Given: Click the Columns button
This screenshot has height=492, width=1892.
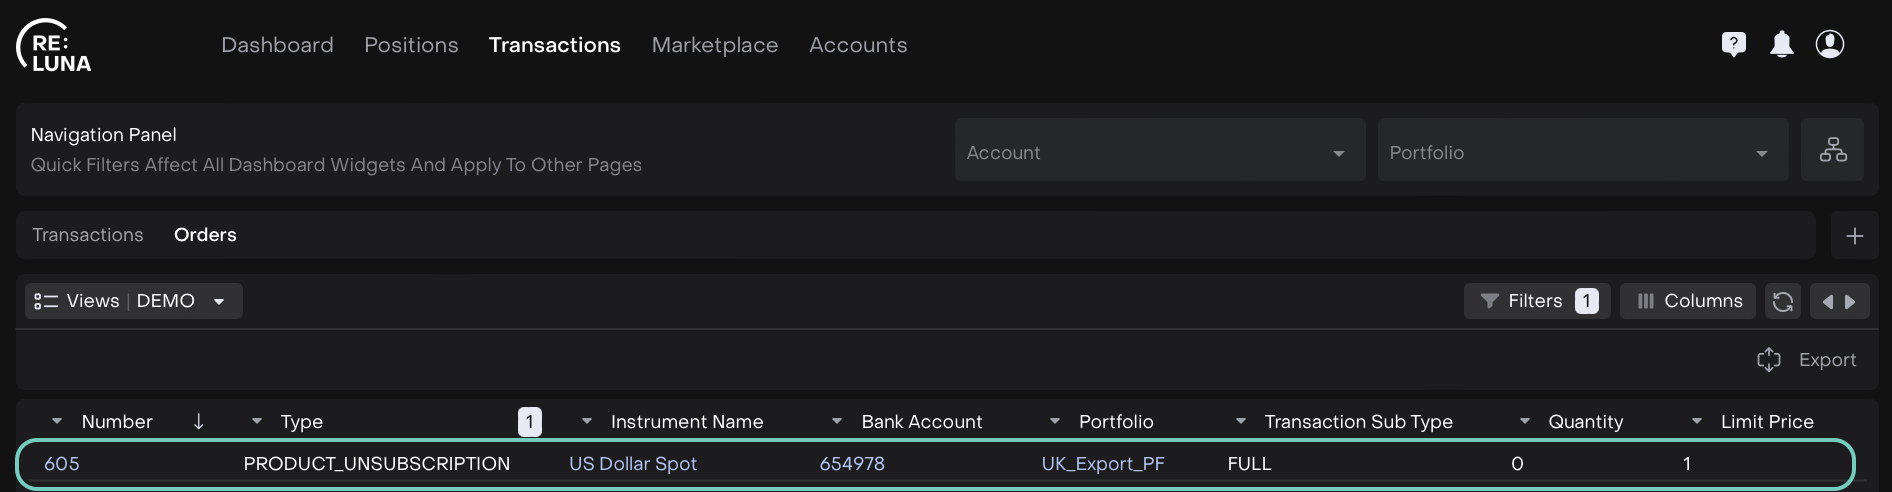Looking at the screenshot, I should click(1688, 301).
